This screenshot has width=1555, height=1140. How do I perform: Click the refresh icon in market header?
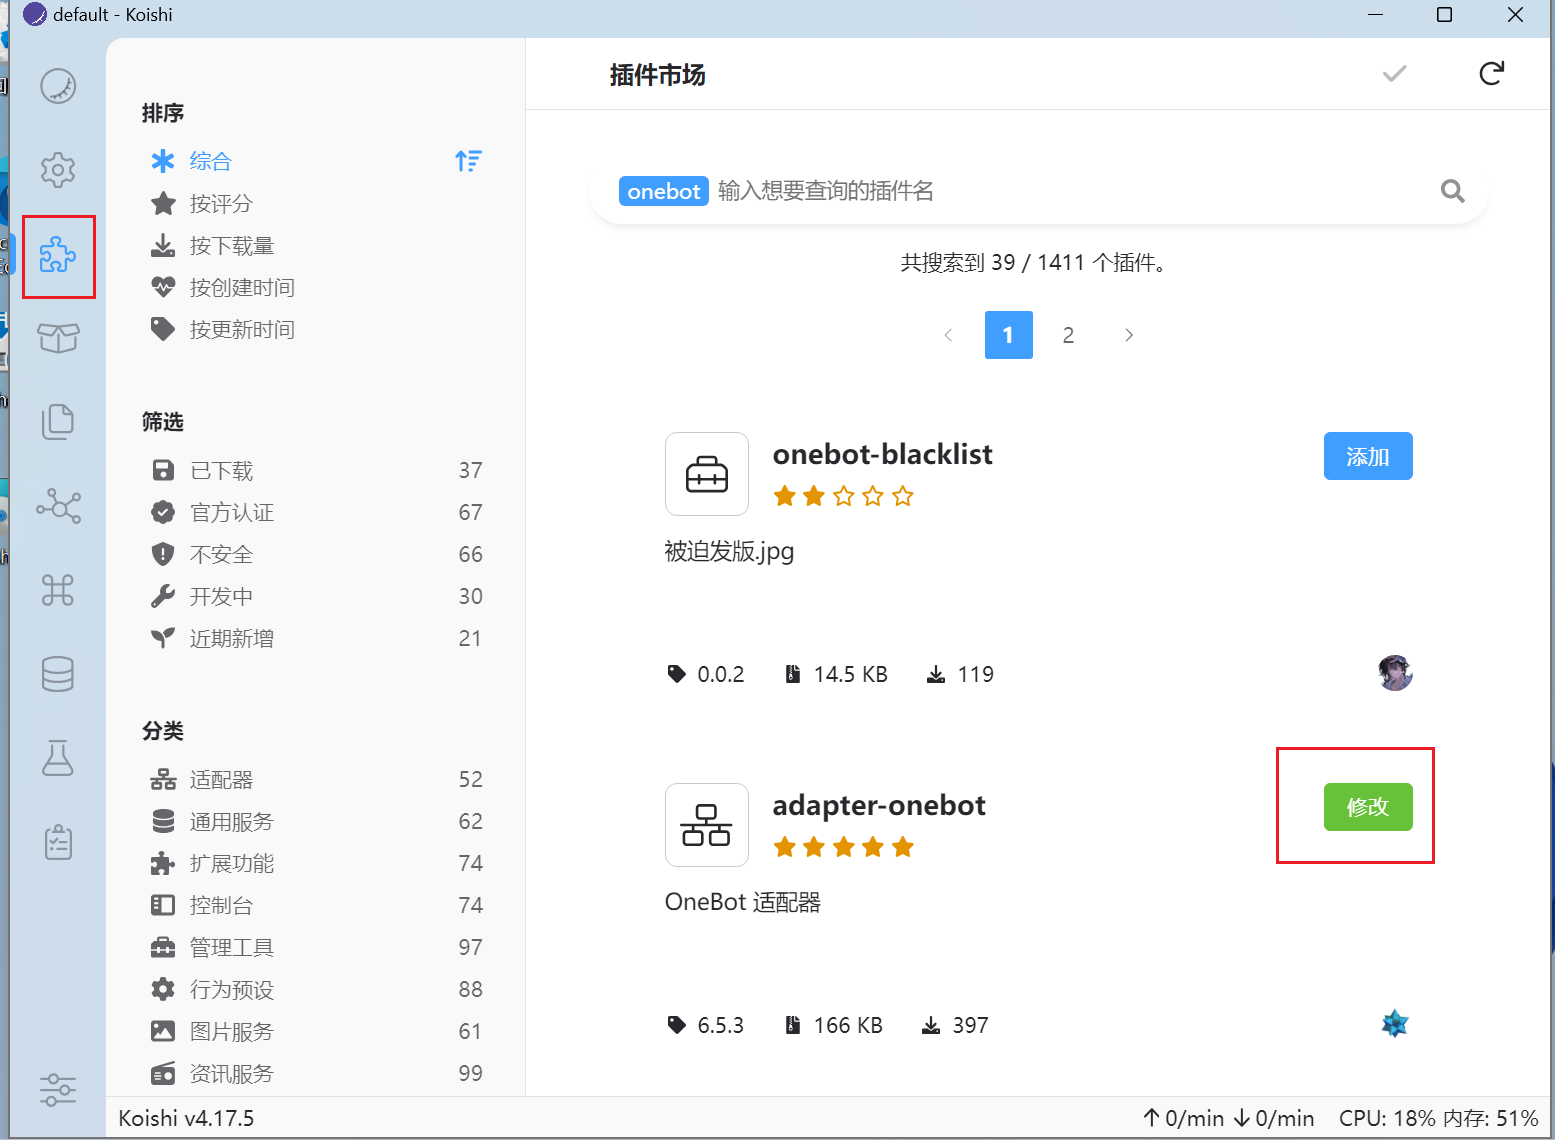point(1491,73)
